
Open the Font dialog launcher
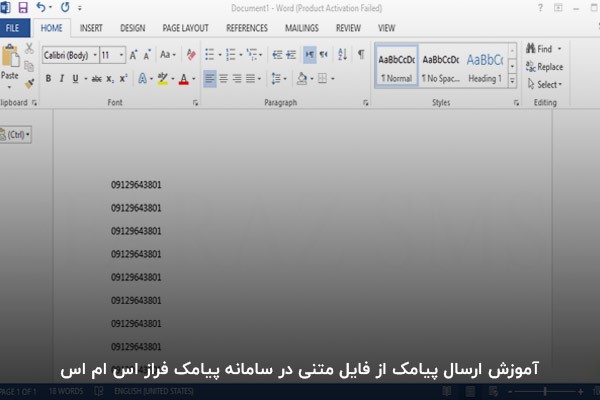click(196, 103)
